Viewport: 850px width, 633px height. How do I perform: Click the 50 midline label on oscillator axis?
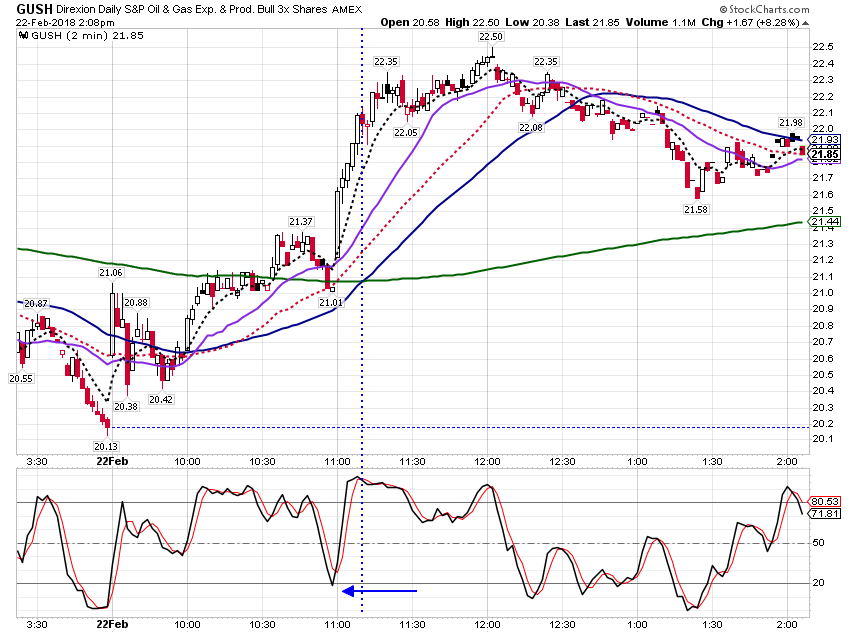[x=818, y=542]
